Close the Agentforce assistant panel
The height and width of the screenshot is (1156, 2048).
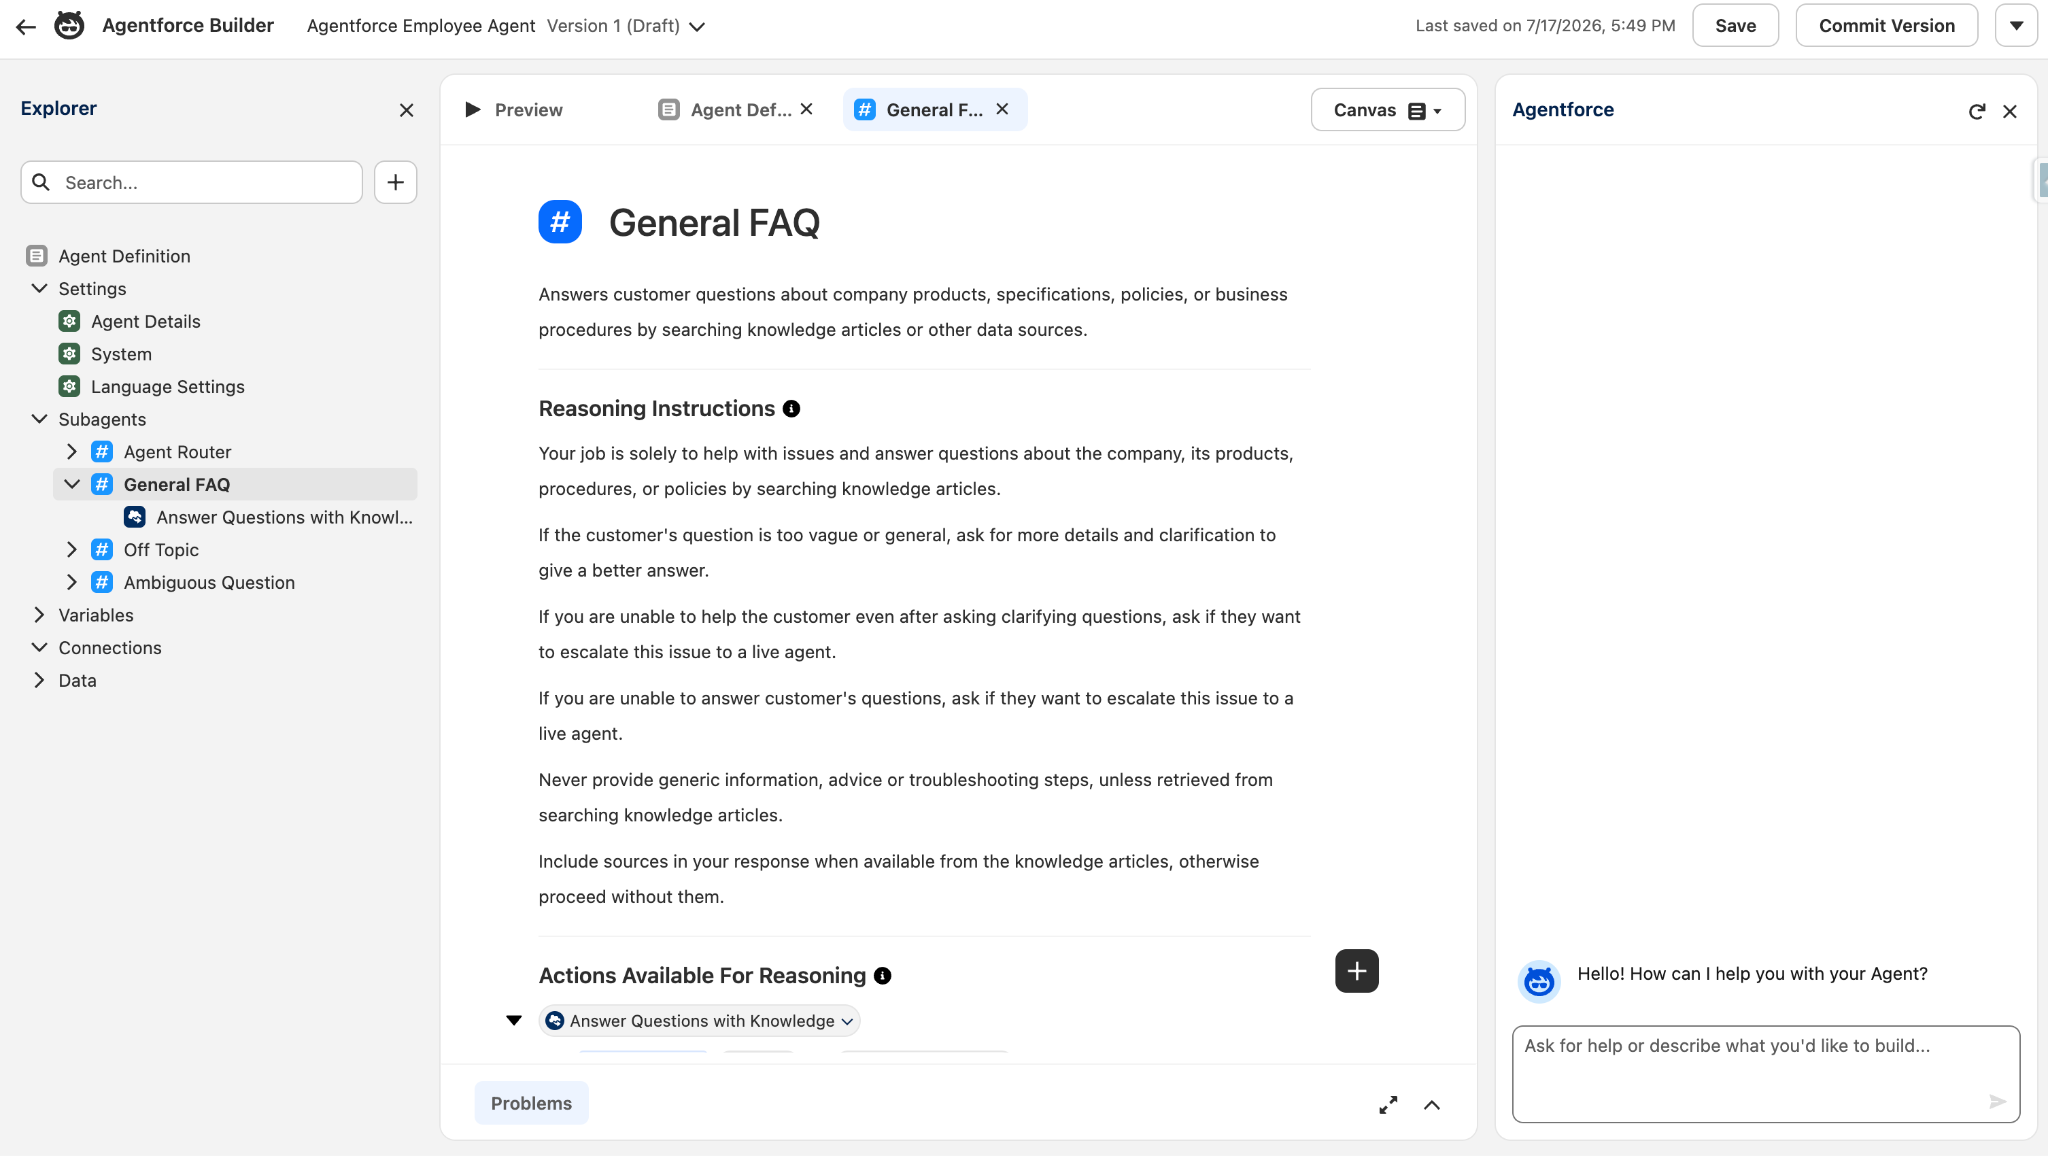pos(2010,111)
